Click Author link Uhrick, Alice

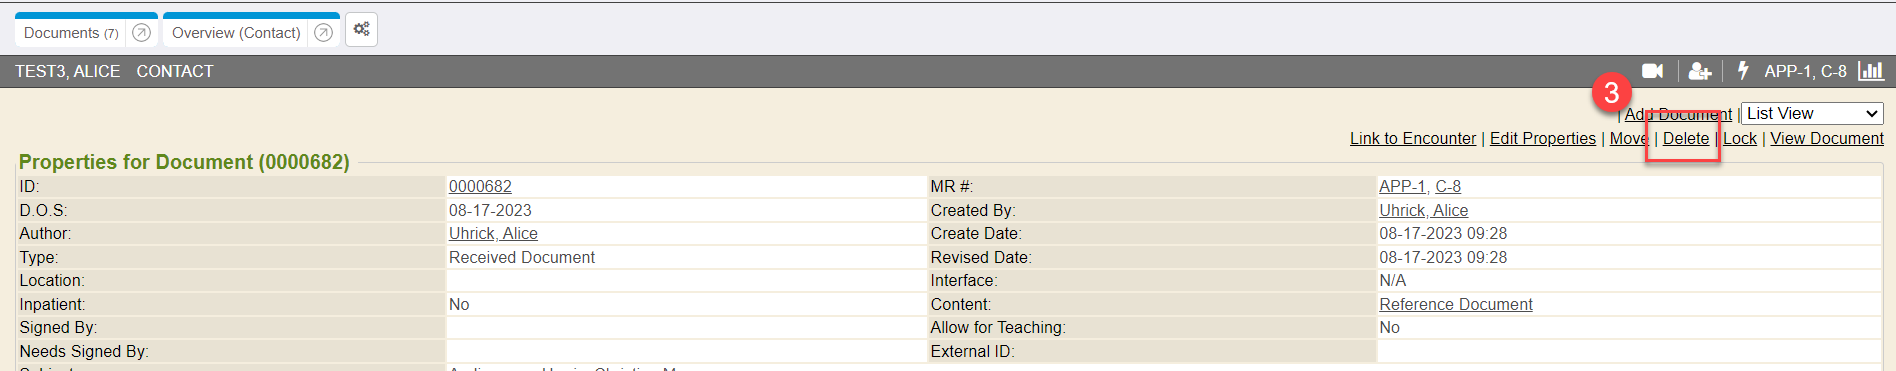(493, 233)
